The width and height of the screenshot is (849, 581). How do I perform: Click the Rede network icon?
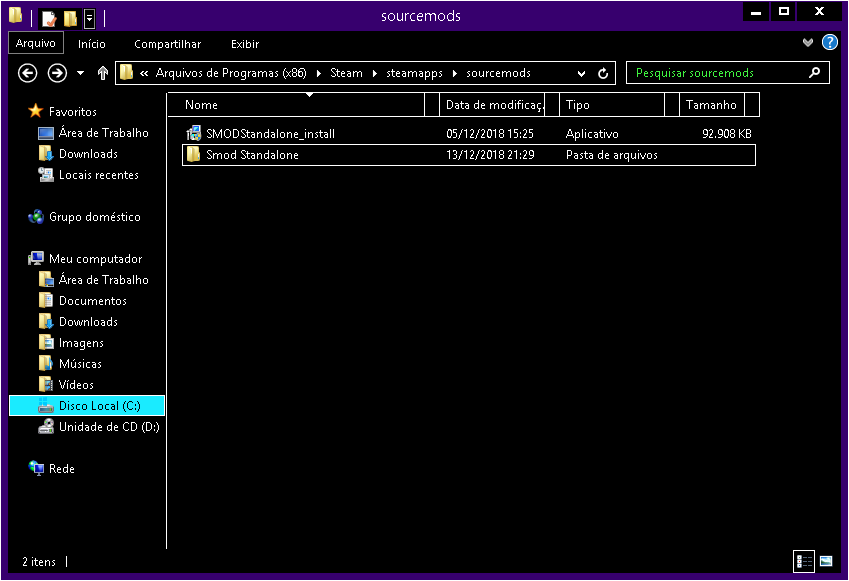click(36, 468)
